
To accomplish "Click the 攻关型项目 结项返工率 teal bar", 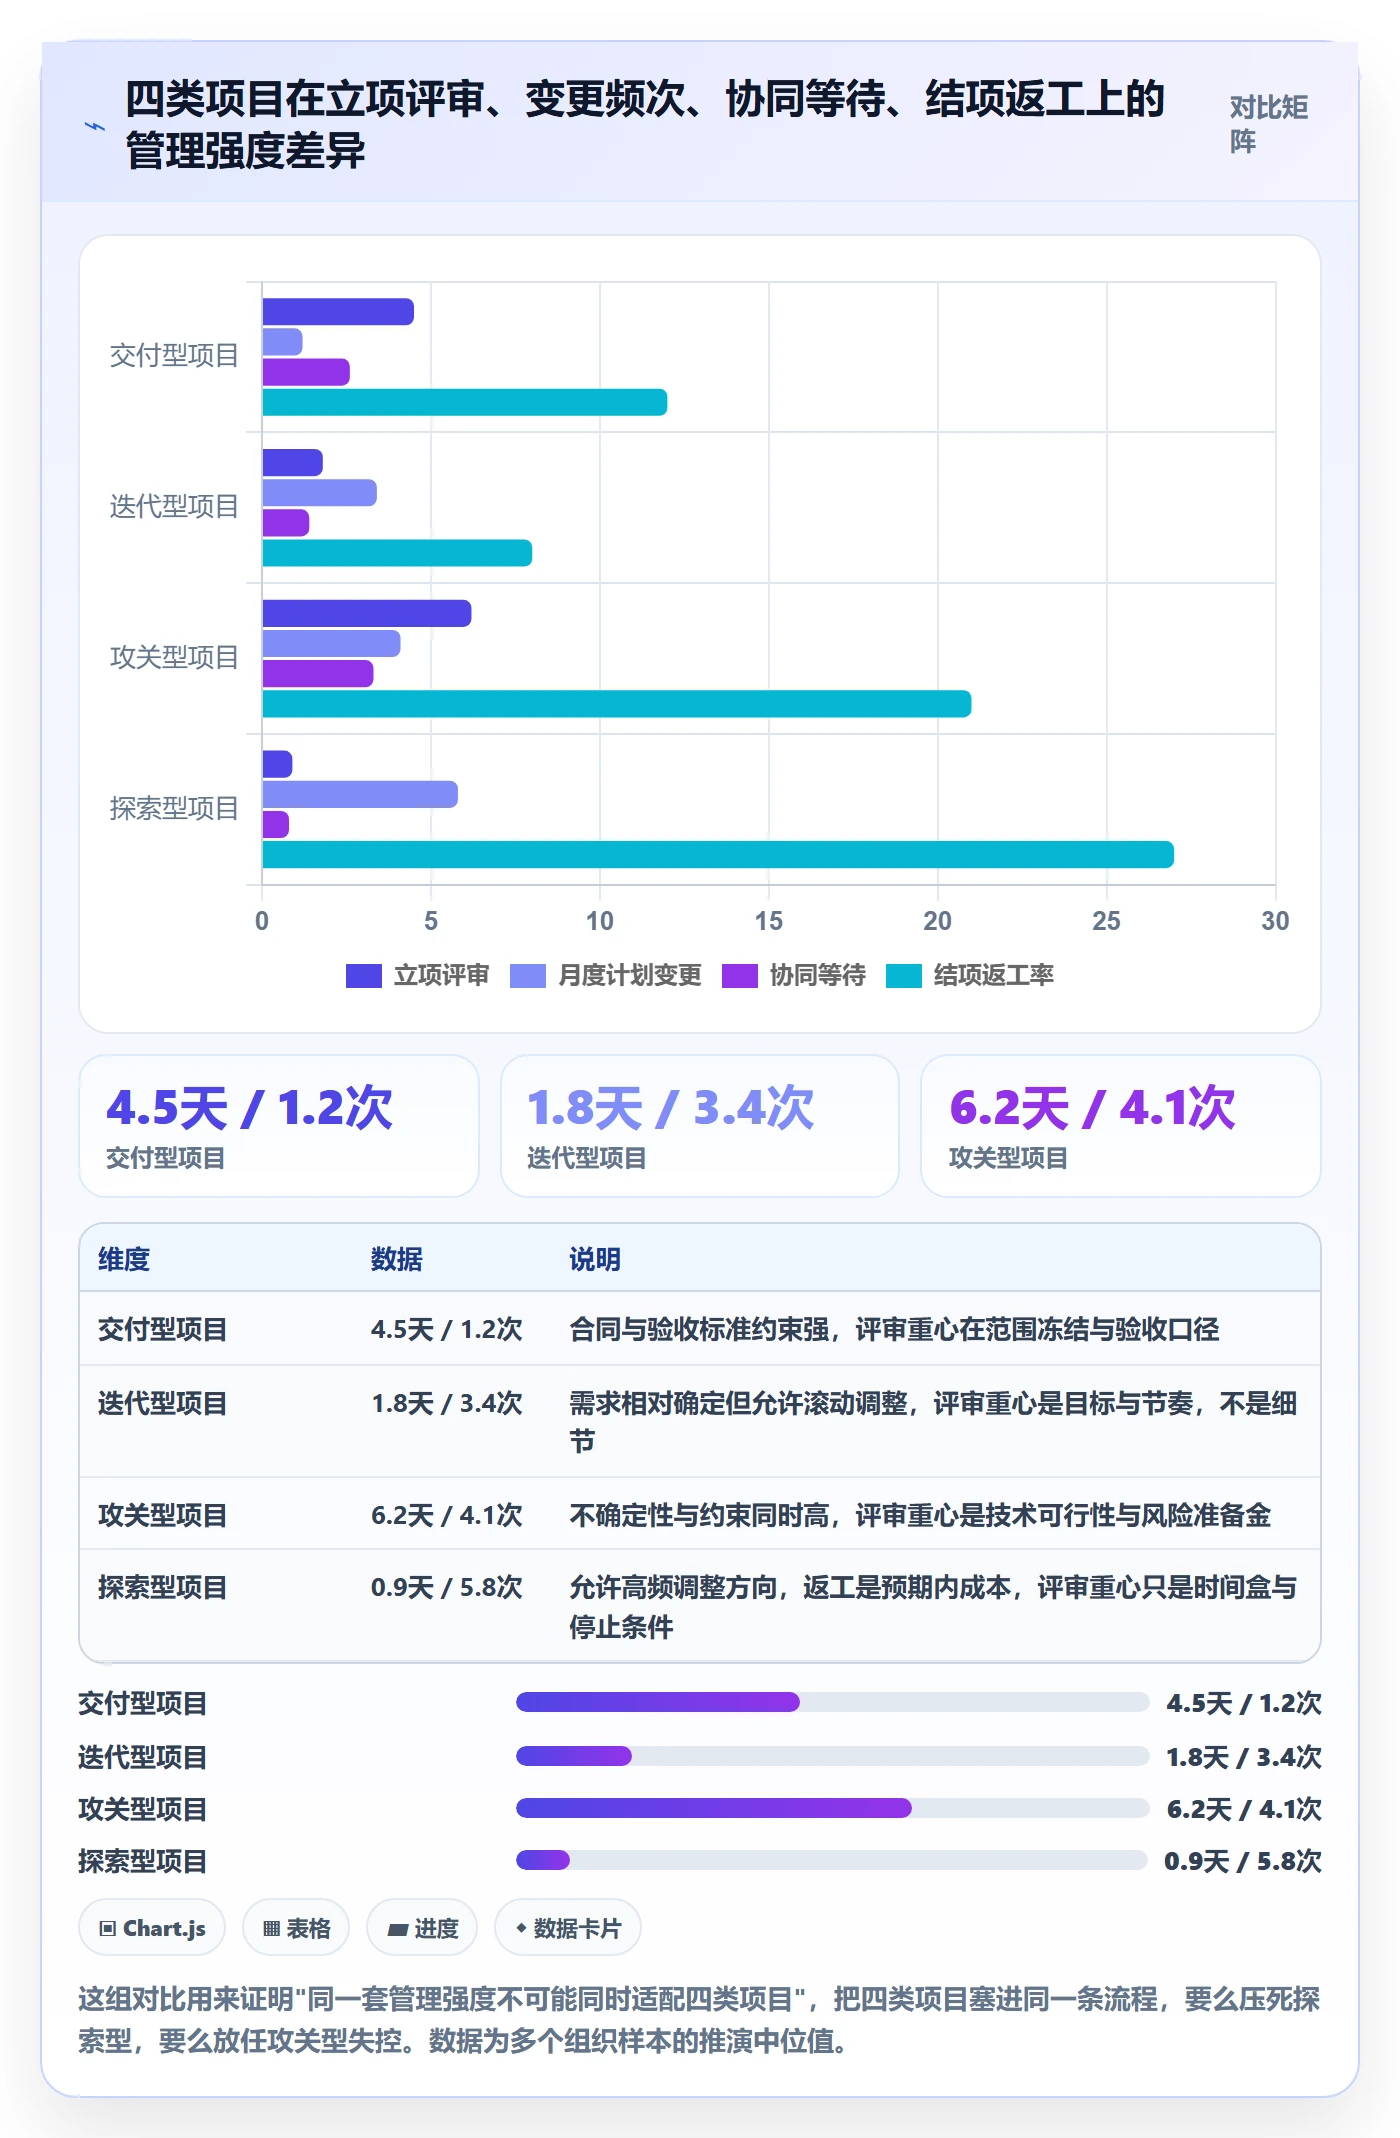I will tap(617, 704).
